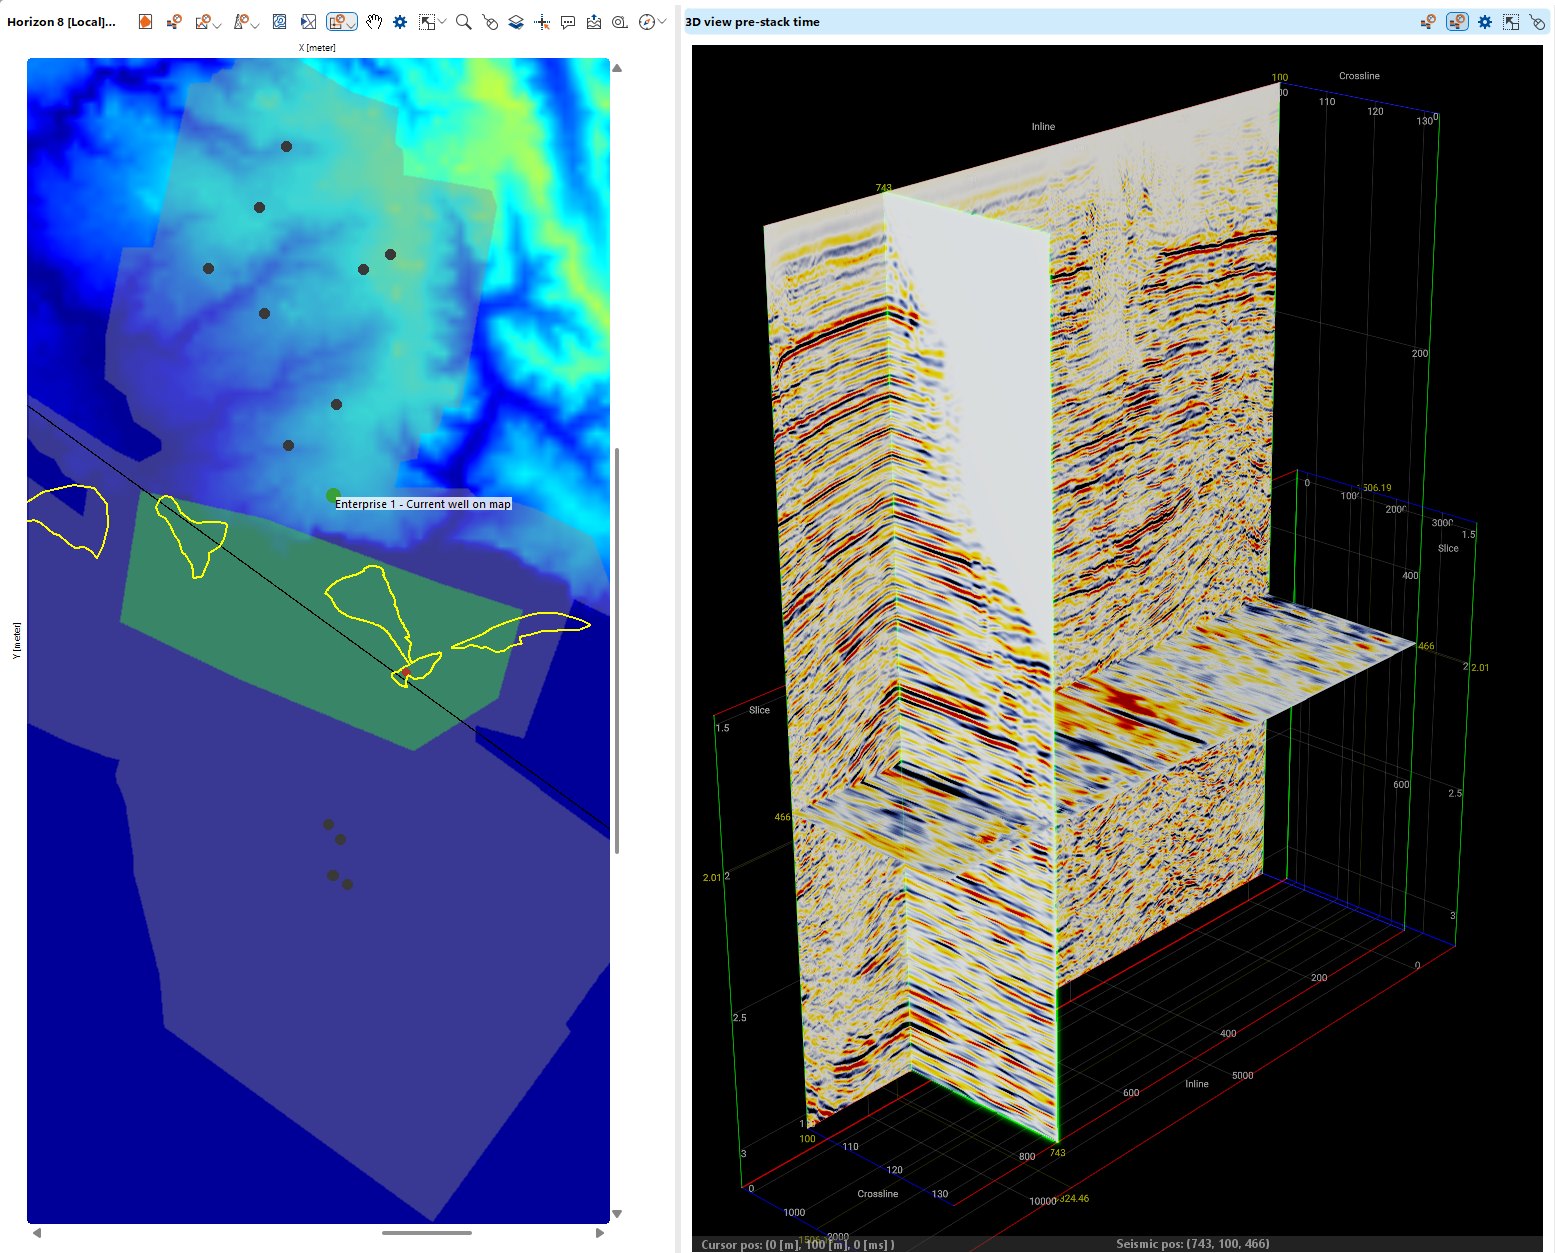This screenshot has width=1555, height=1253.
Task: Click the triangle crossed-box icon in map toolbar
Action: pyautogui.click(x=308, y=22)
